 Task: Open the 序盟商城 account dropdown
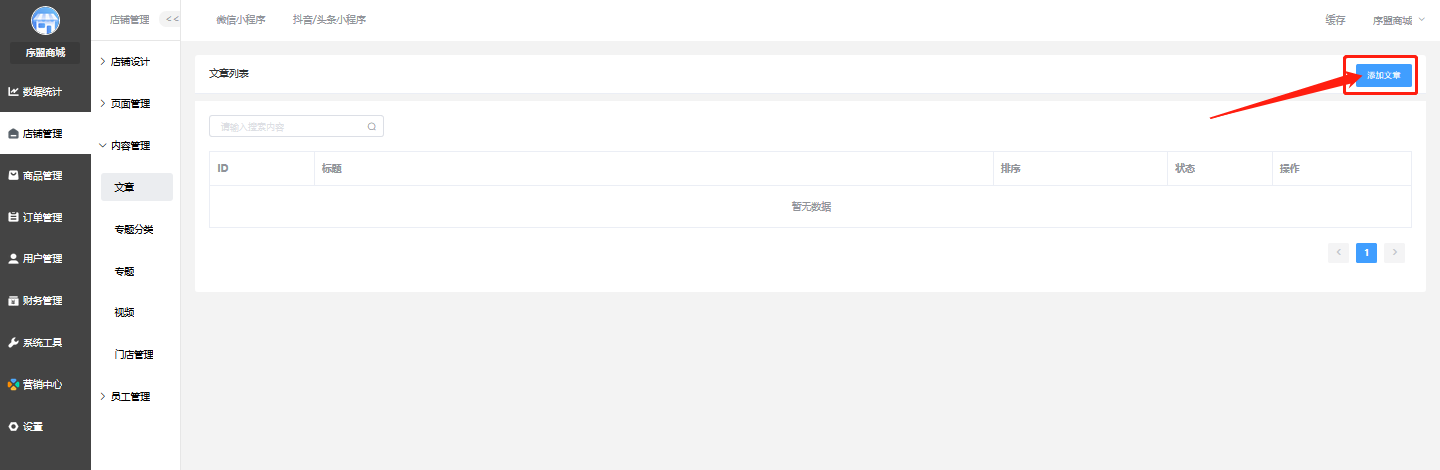coord(1398,20)
